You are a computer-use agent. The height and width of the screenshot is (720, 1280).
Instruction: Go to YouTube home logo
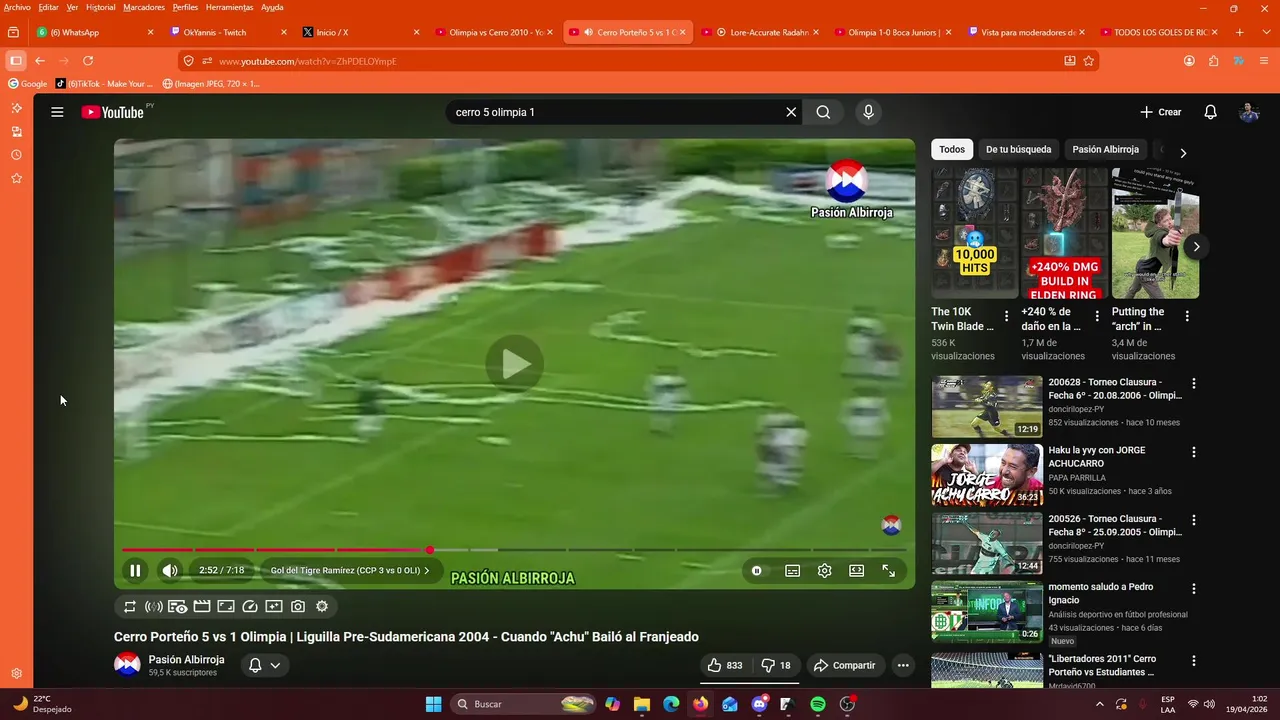113,112
